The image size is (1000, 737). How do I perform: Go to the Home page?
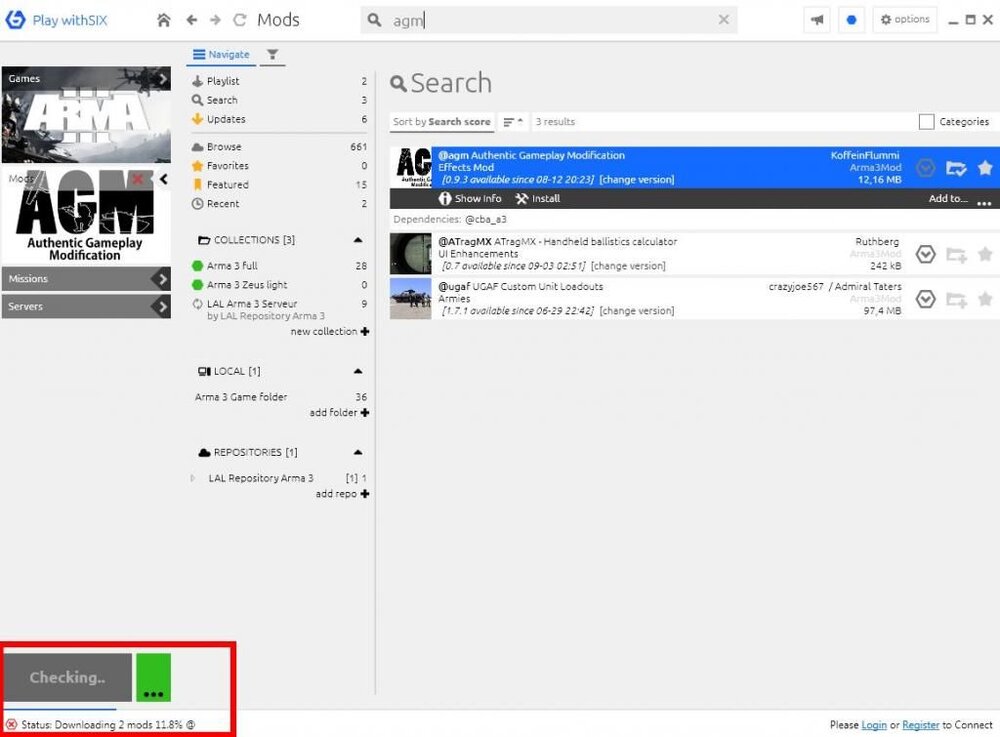pyautogui.click(x=164, y=20)
